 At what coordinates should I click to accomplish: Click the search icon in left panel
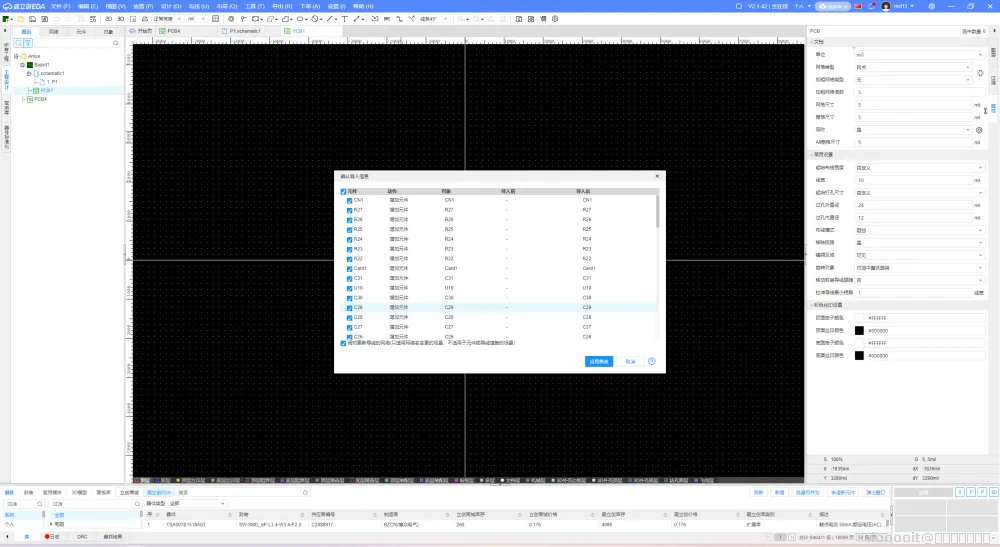(18, 43)
